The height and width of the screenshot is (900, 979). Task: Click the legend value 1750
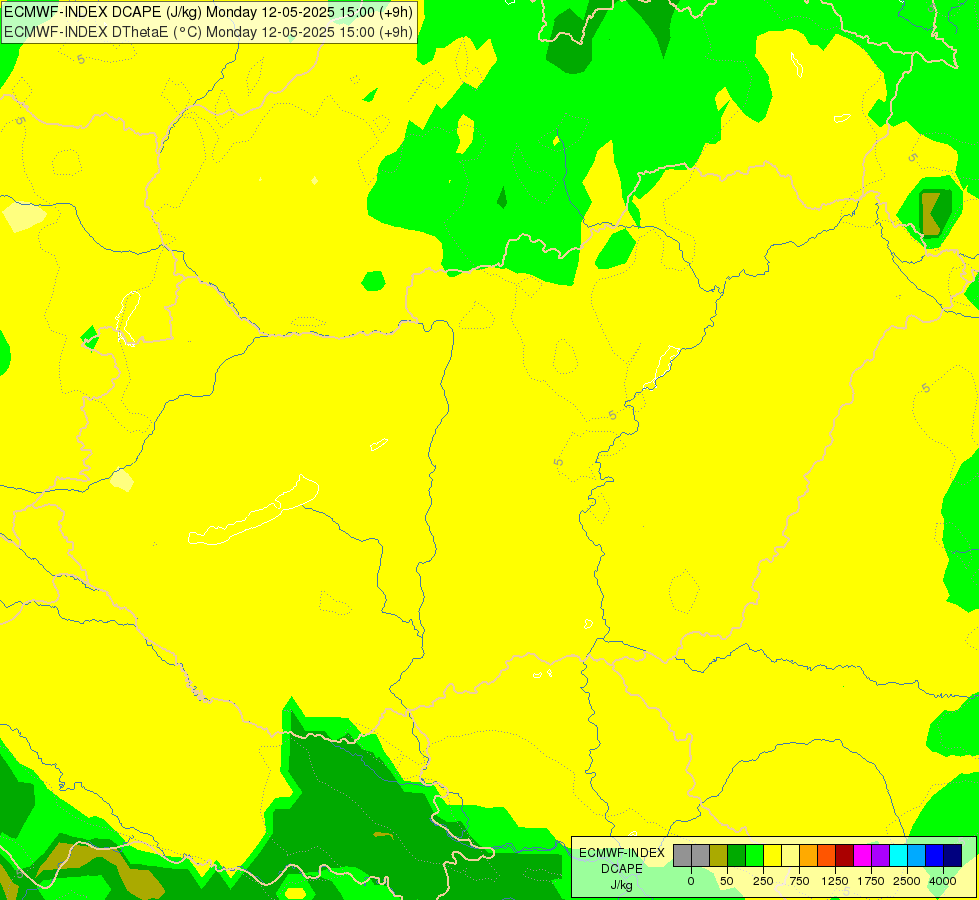coord(871,881)
